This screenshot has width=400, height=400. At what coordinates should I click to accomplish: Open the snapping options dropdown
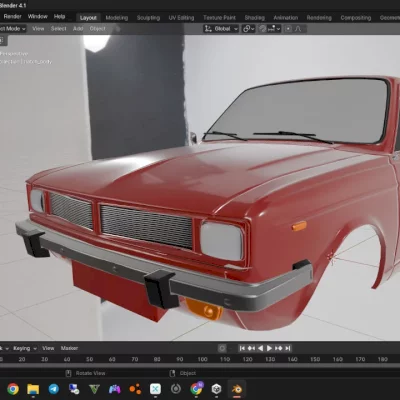click(274, 29)
